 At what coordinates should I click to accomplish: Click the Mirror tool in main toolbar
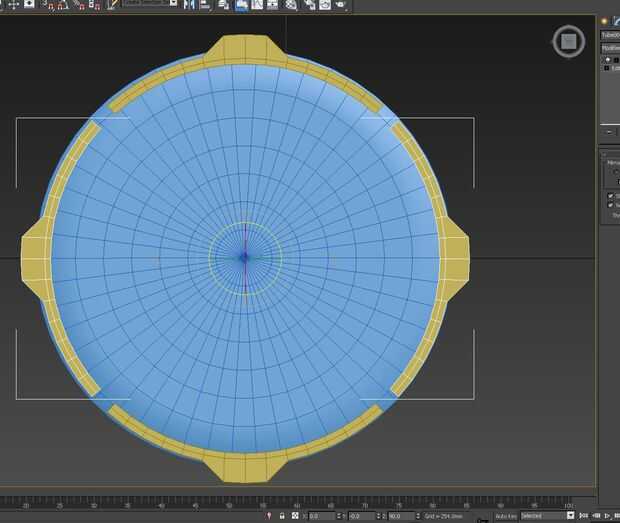[x=188, y=5]
